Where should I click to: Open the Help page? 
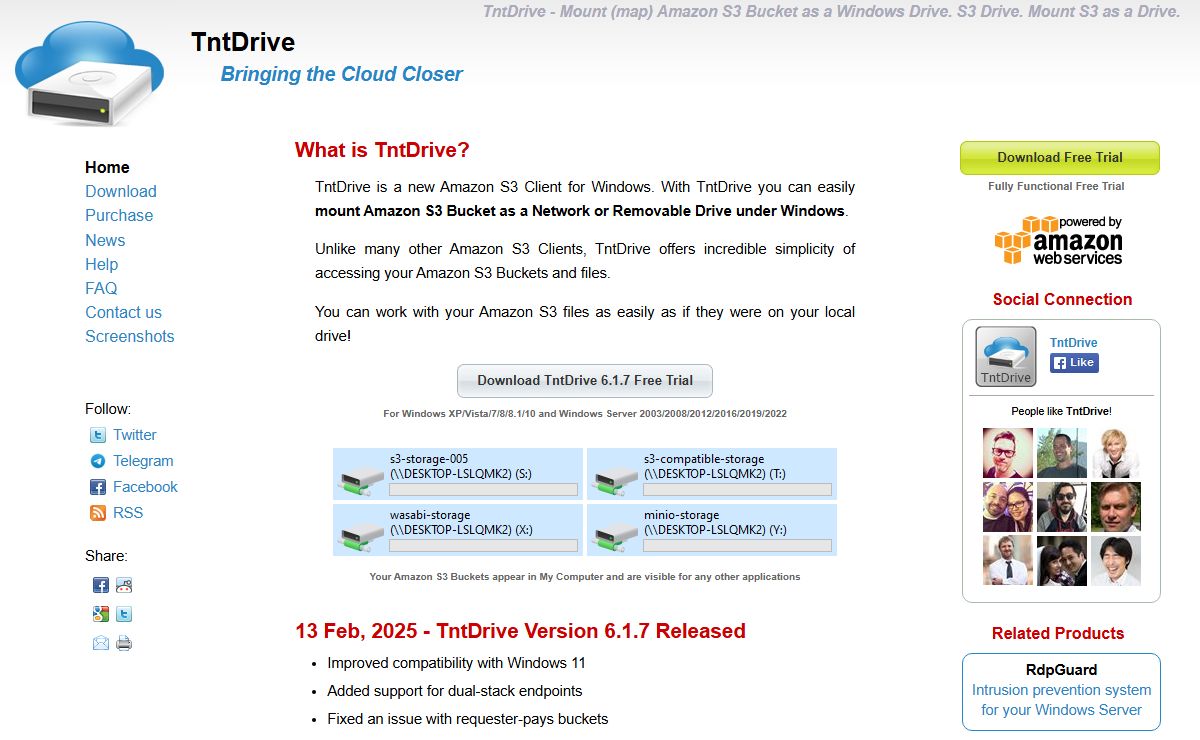pos(101,264)
